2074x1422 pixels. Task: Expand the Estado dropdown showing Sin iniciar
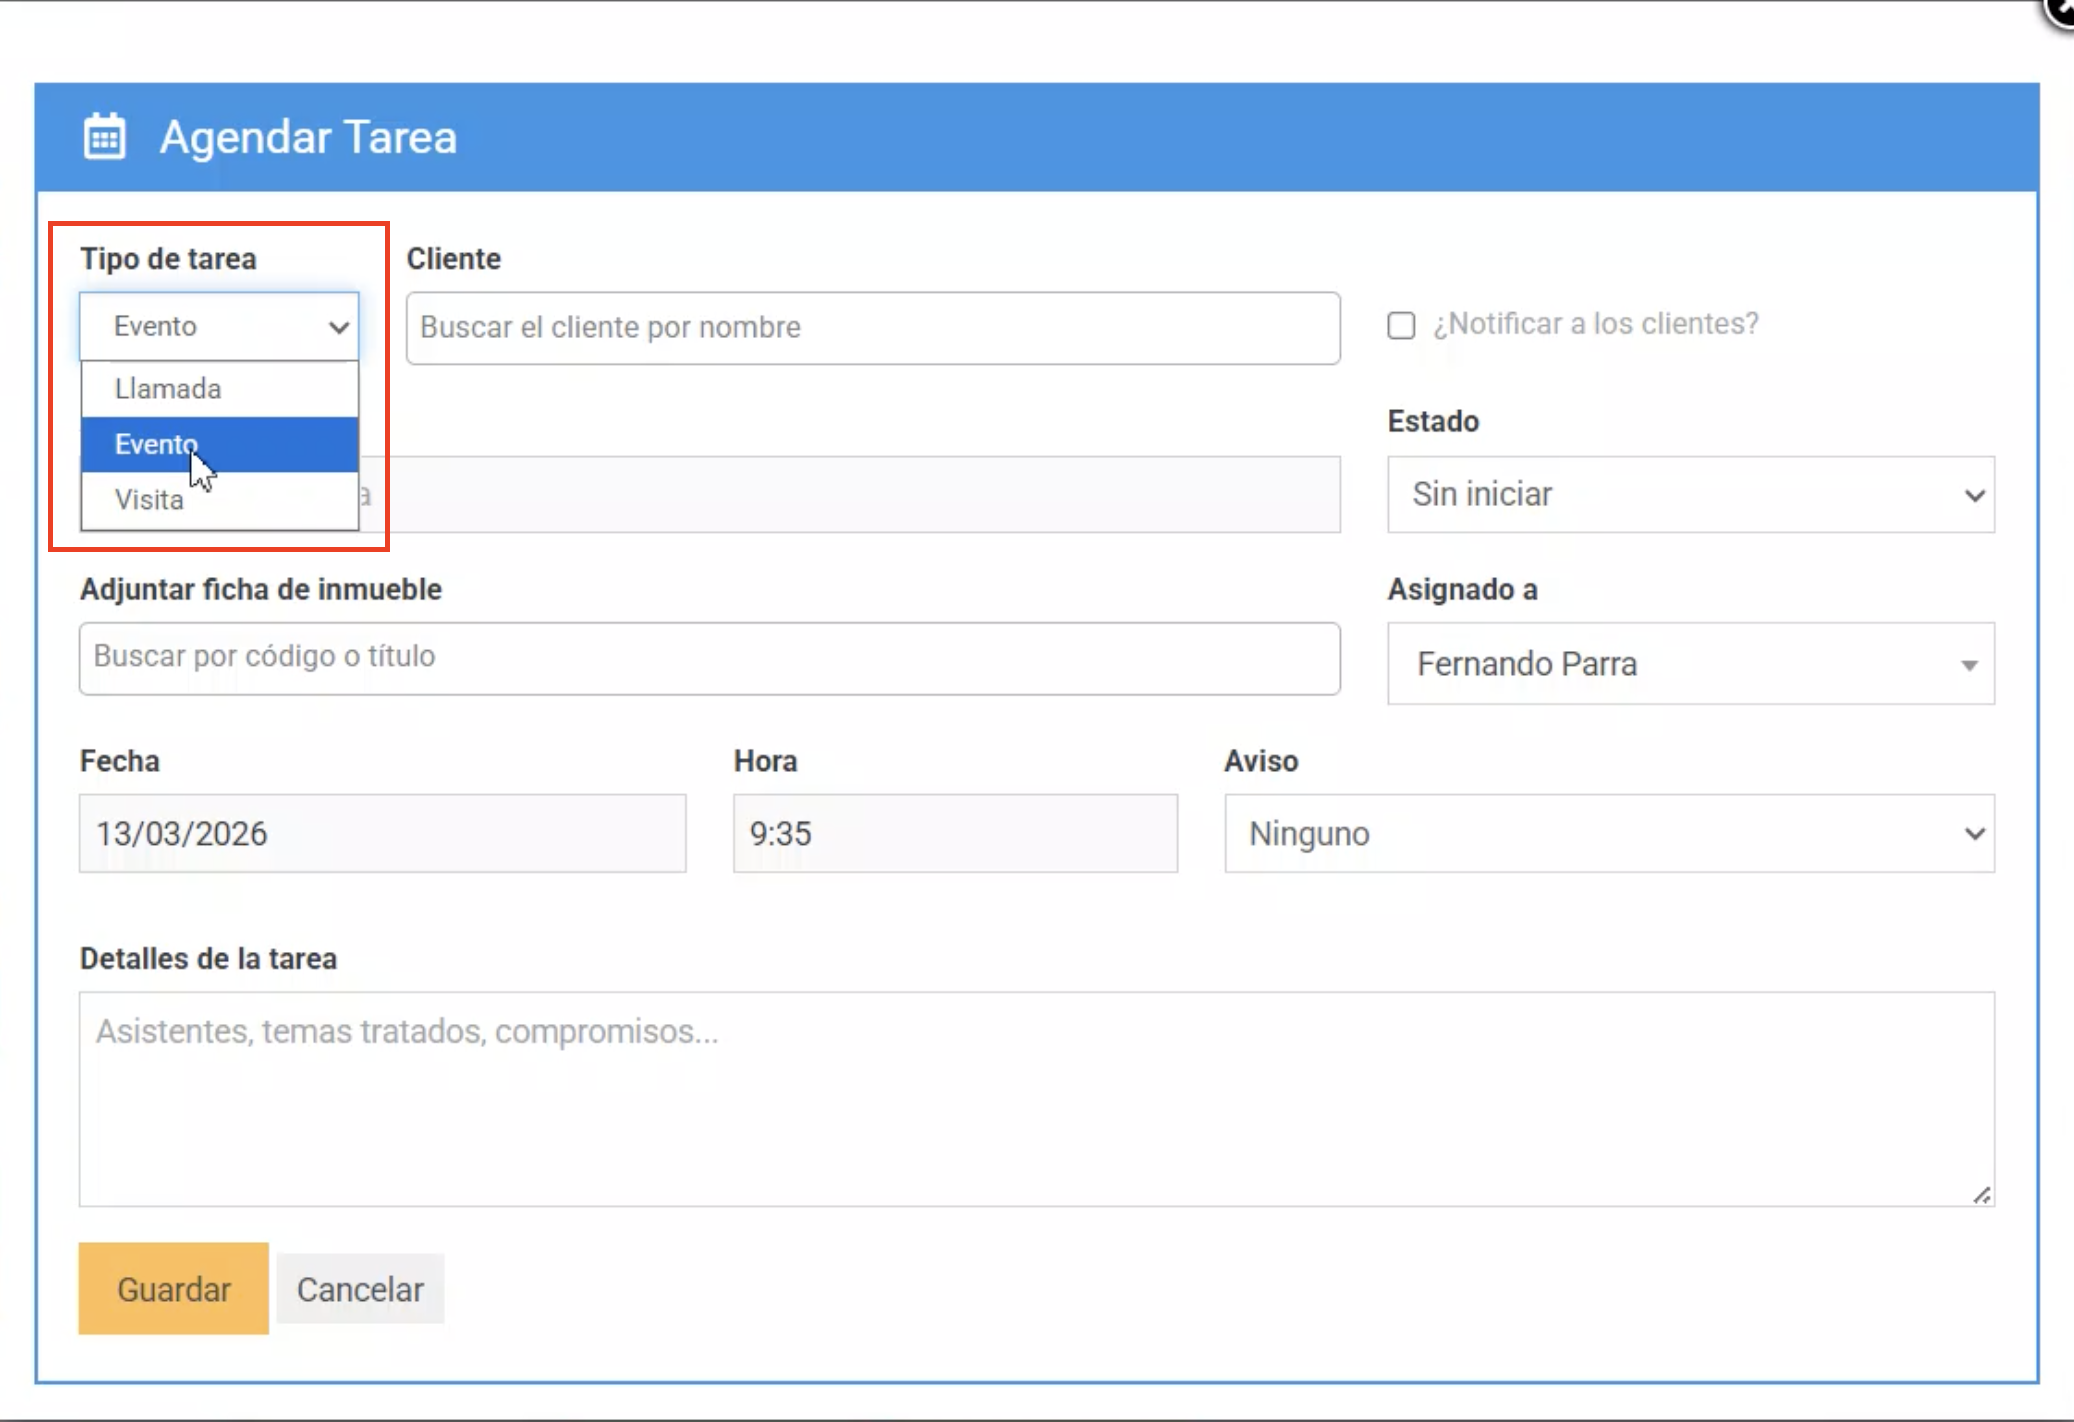[x=1690, y=495]
